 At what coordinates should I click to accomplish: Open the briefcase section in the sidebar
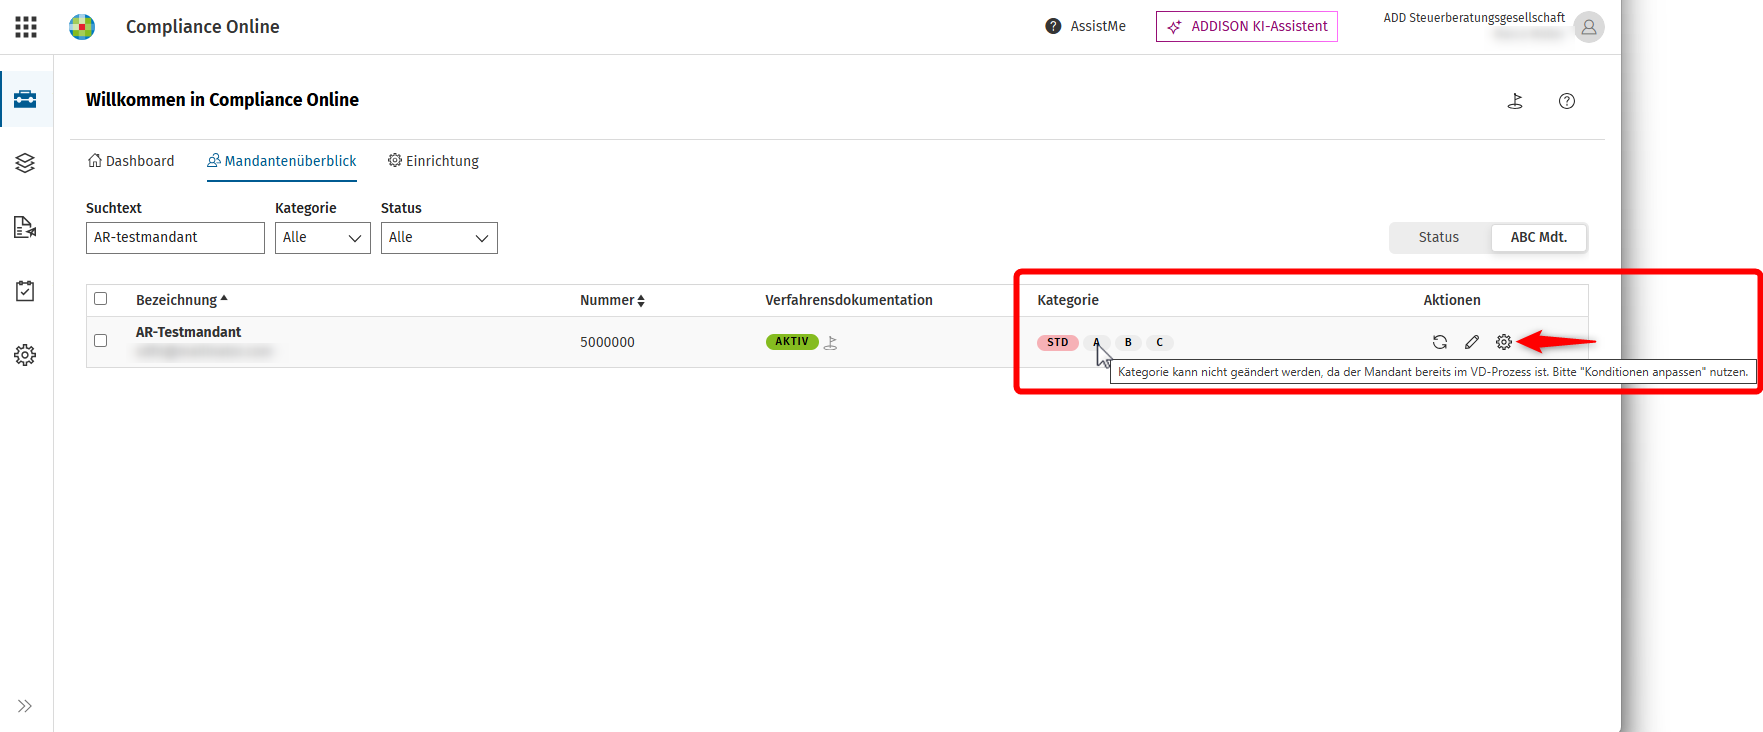pos(25,99)
